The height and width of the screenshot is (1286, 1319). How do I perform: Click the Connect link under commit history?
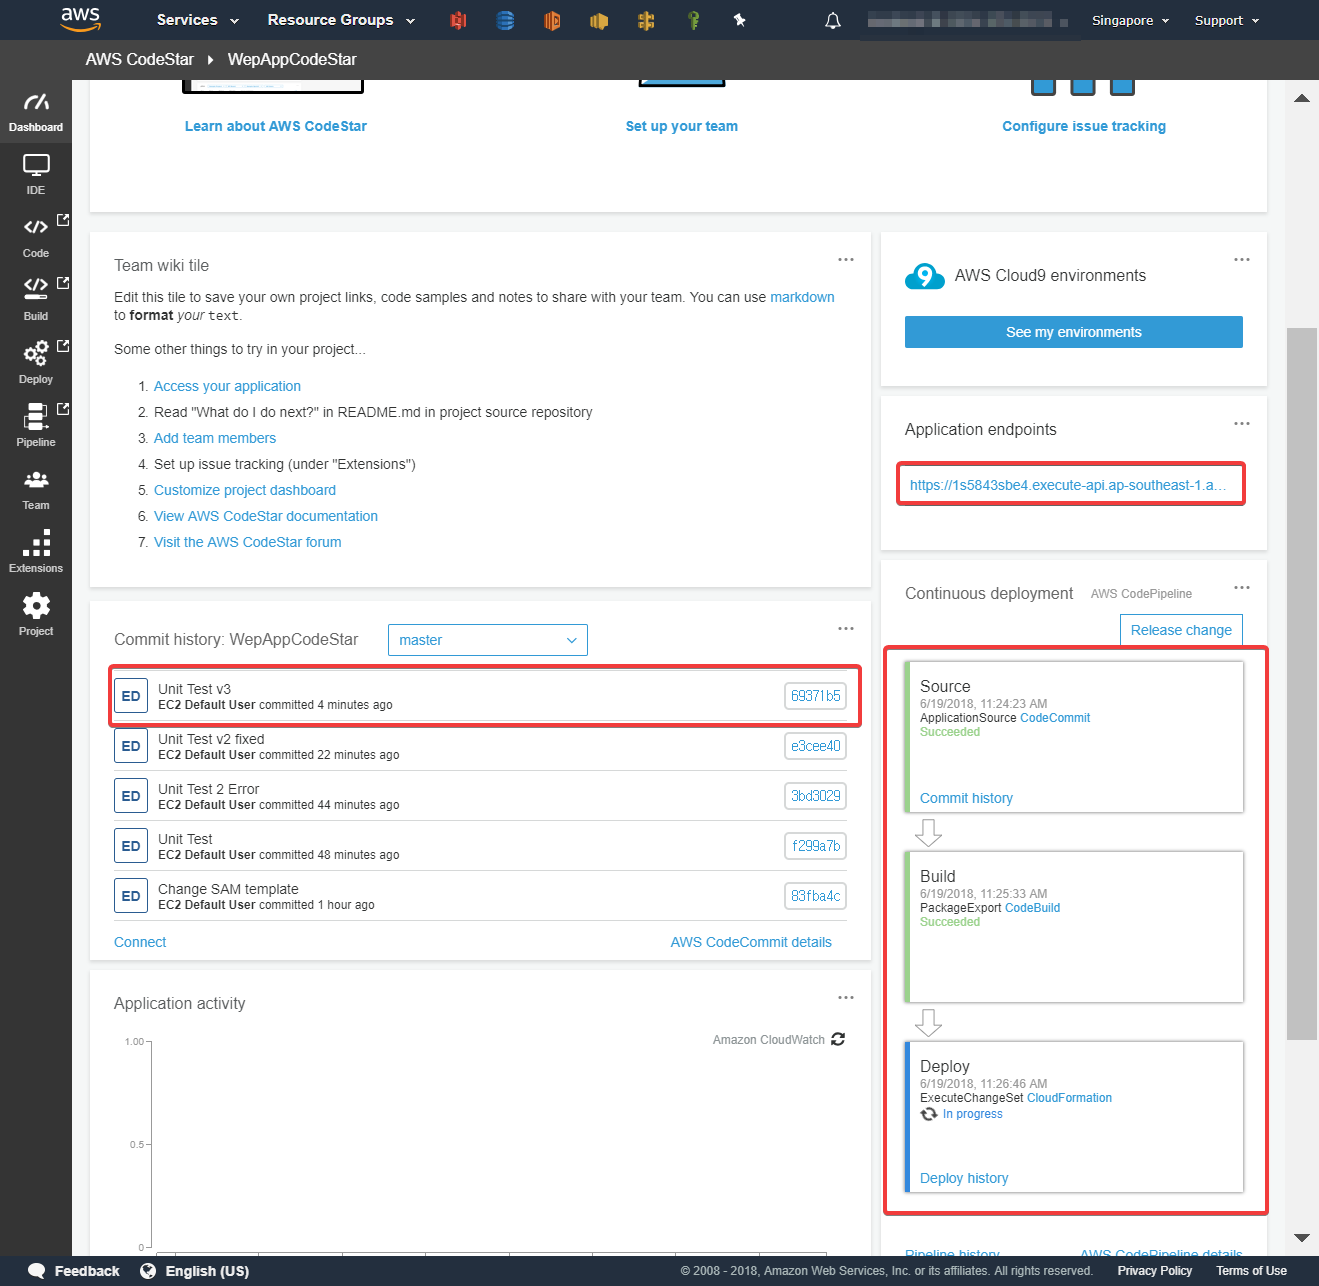click(140, 942)
